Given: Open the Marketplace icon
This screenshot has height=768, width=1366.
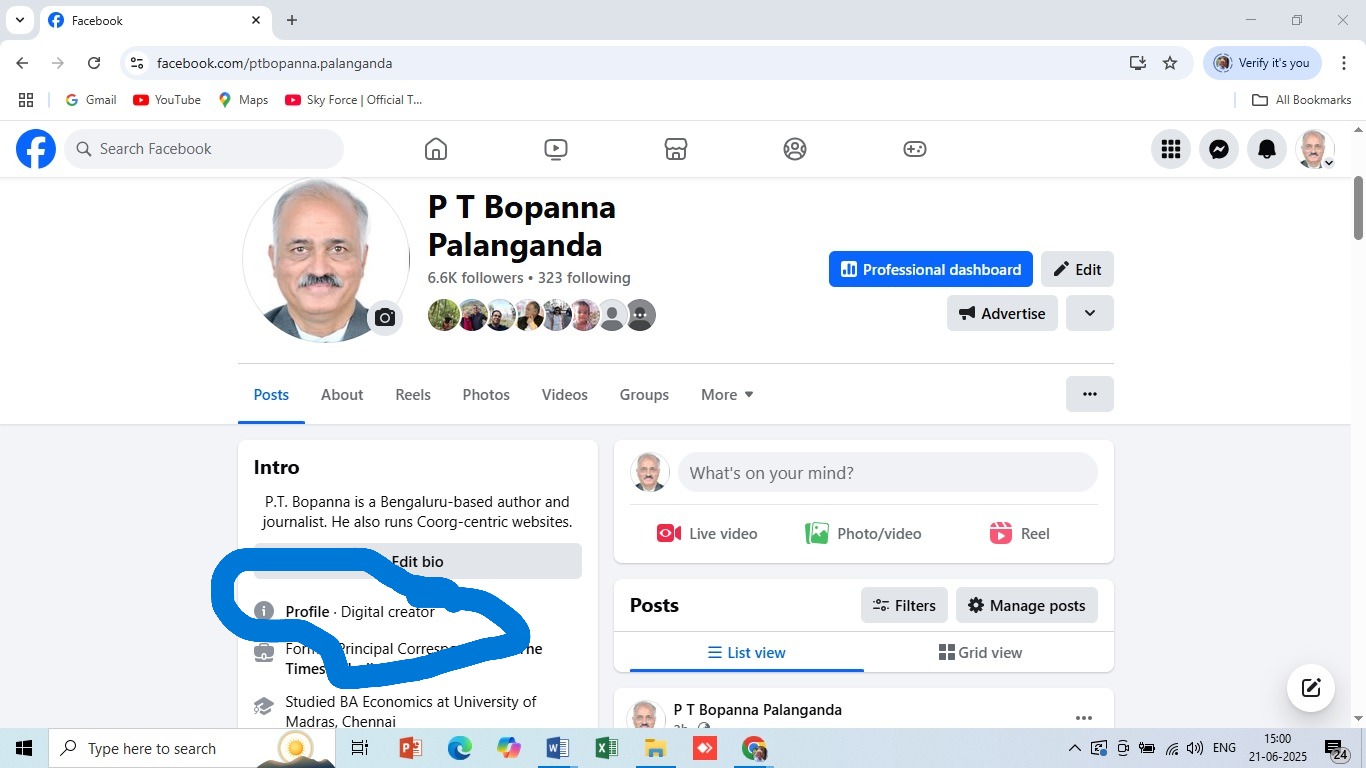Looking at the screenshot, I should [676, 149].
